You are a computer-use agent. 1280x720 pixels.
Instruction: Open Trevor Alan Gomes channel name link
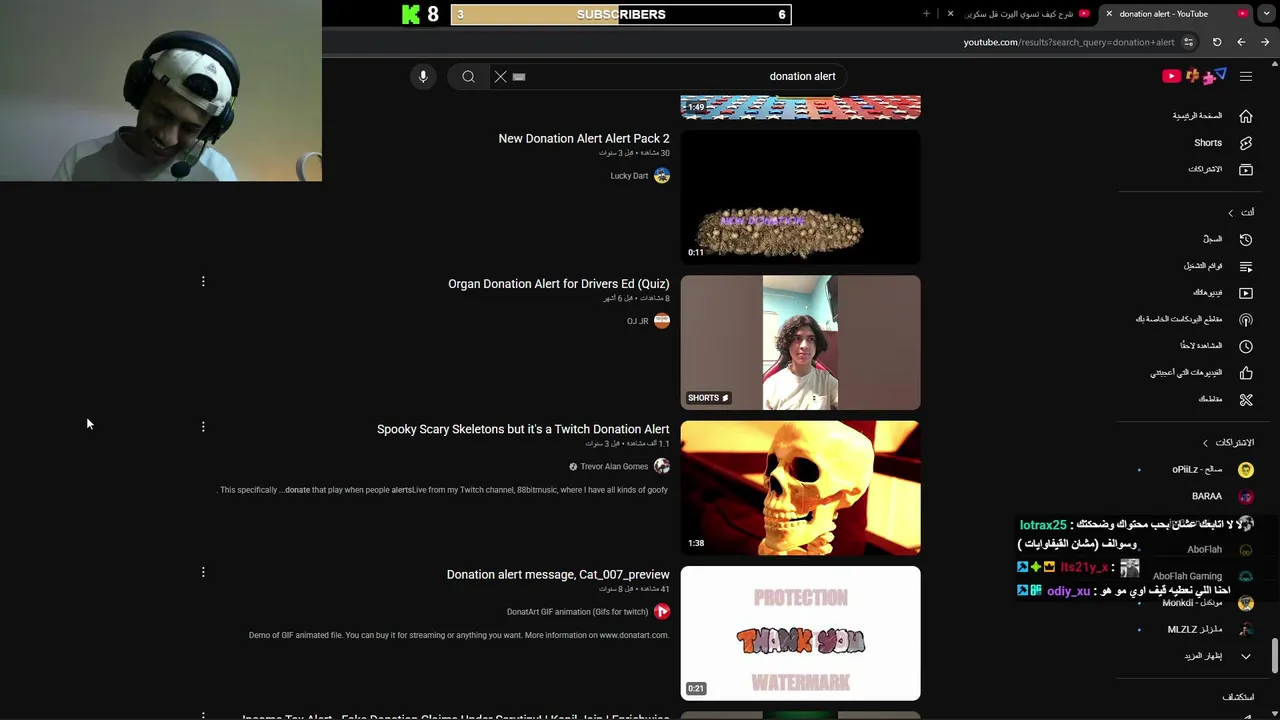[614, 467]
